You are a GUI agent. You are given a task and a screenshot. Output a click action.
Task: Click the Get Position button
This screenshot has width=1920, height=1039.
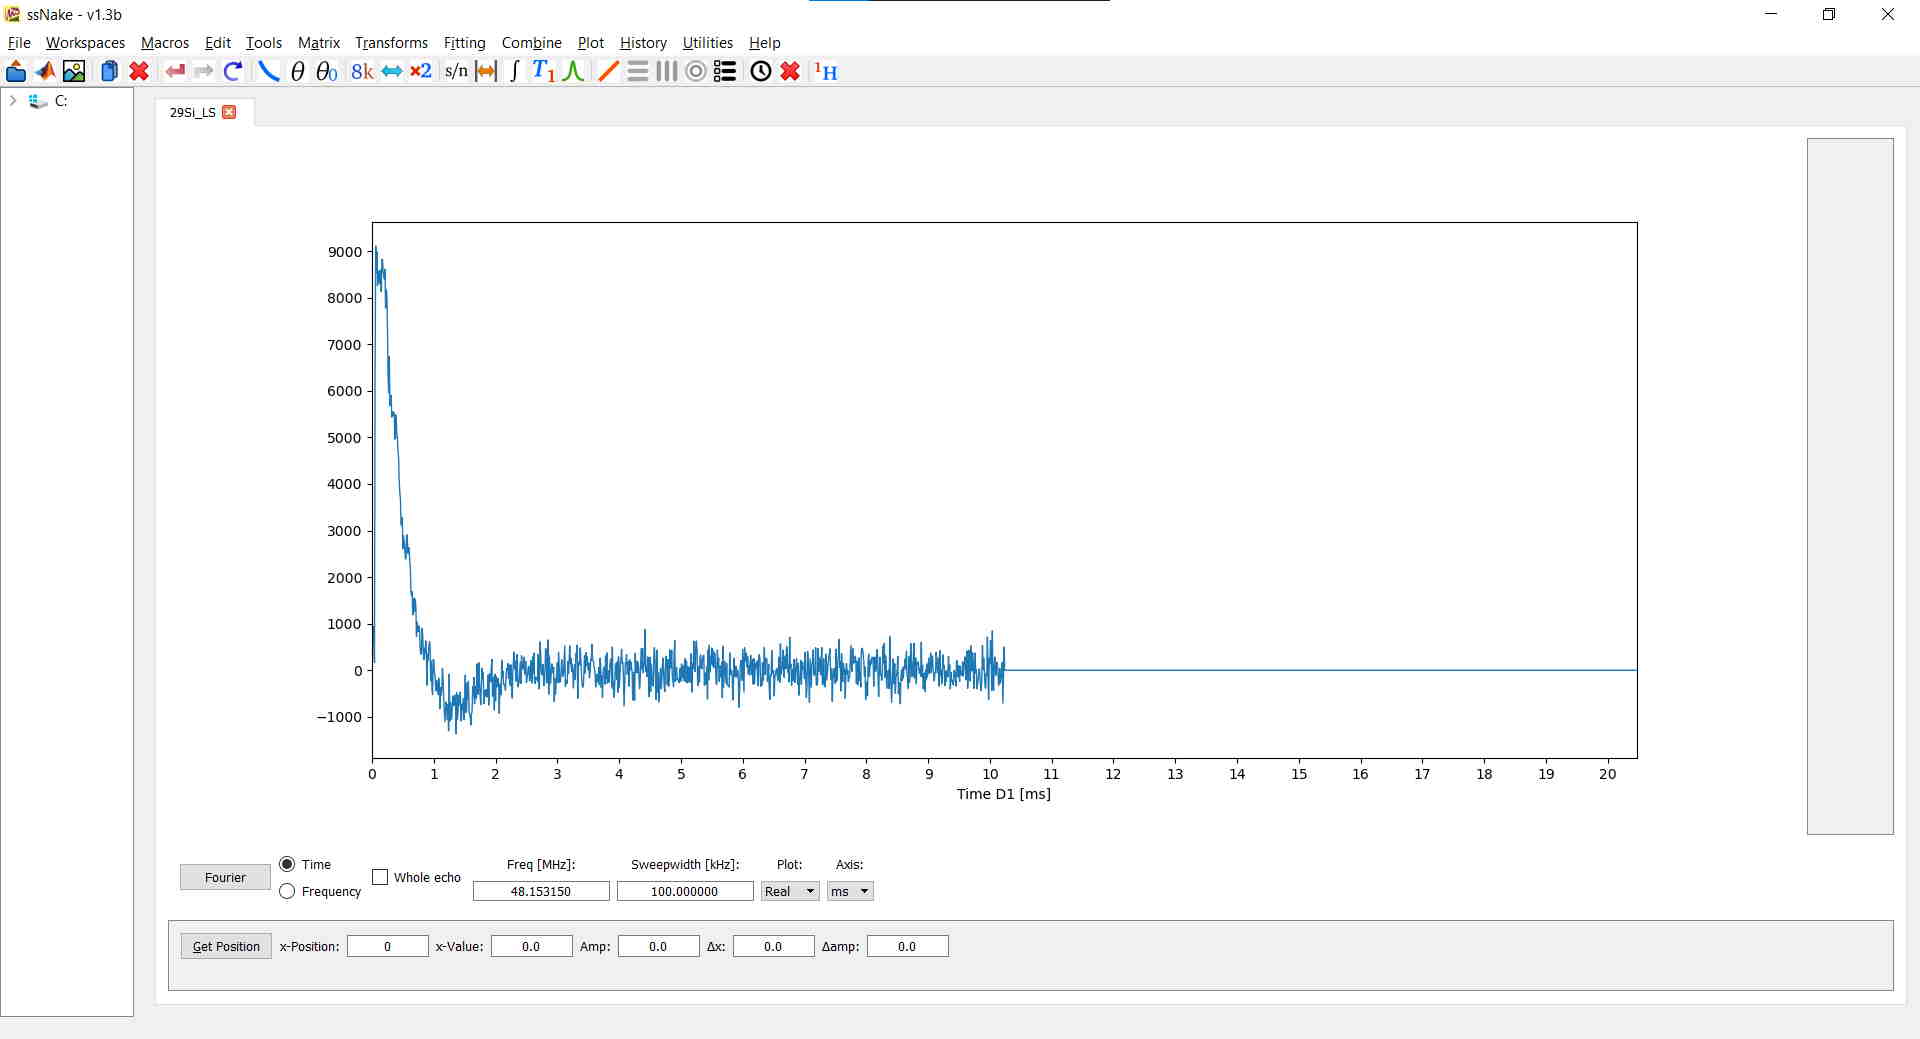(x=226, y=946)
